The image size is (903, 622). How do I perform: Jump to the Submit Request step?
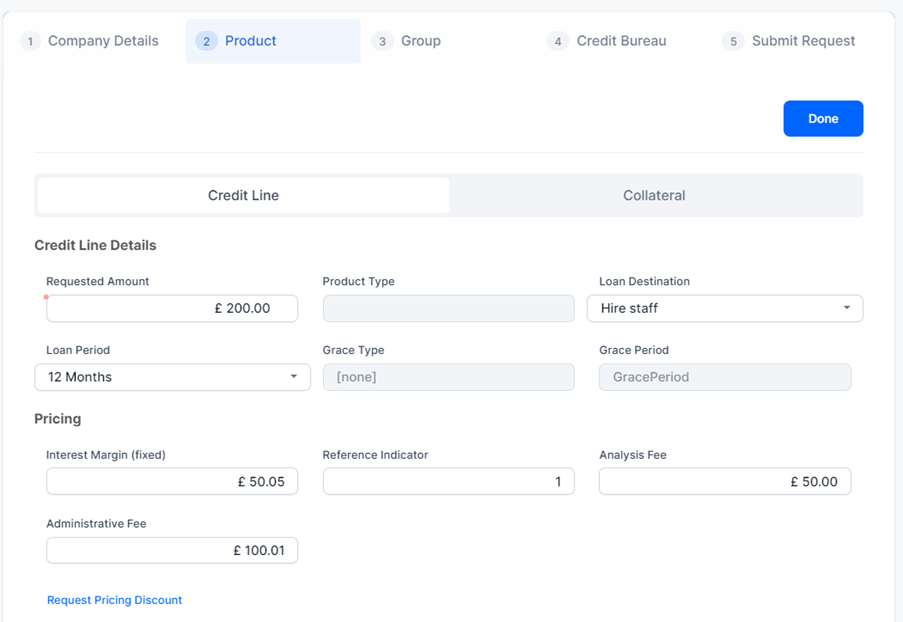click(803, 41)
